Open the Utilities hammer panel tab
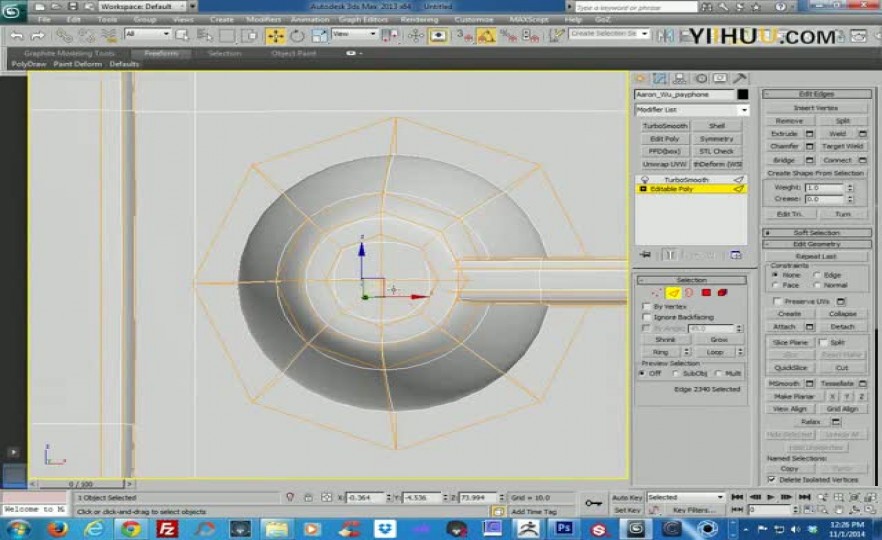Image resolution: width=882 pixels, height=540 pixels. (740, 78)
